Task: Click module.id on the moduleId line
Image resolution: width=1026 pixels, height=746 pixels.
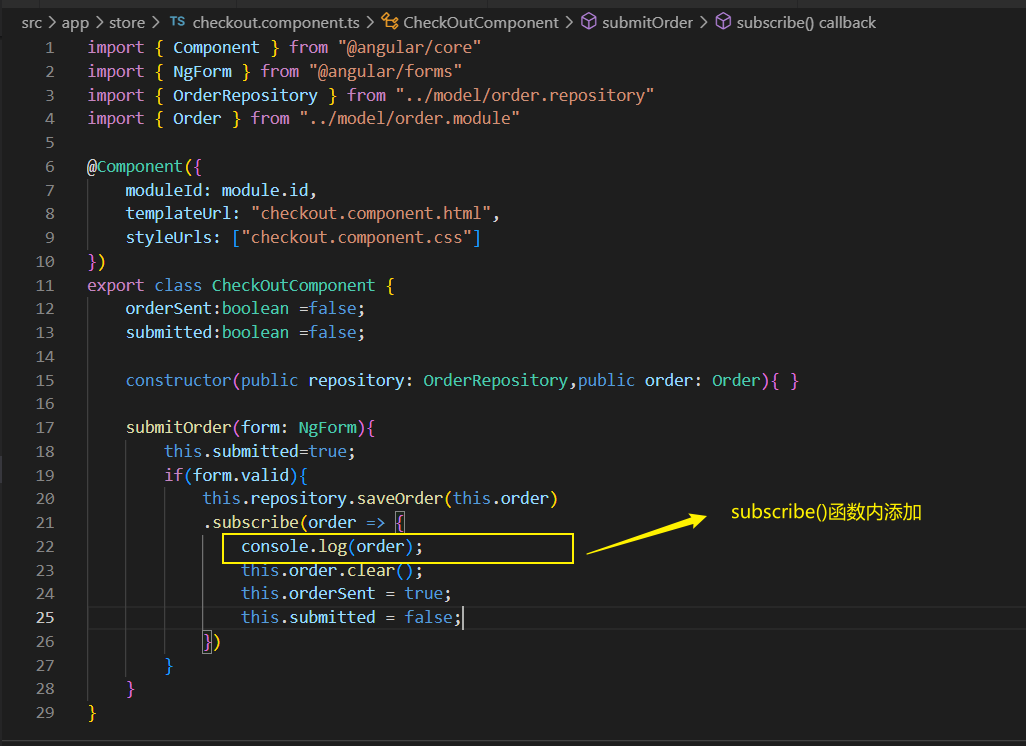Action: point(264,190)
